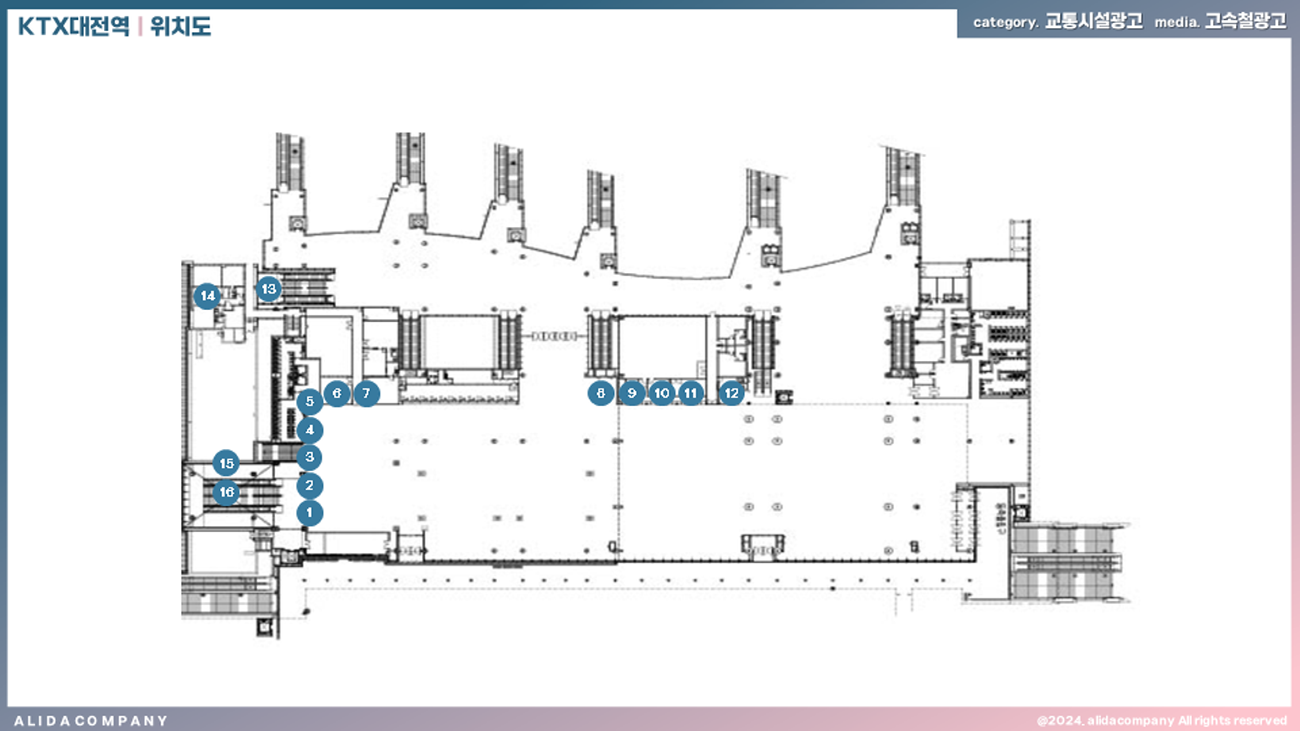Click location marker number 1
The image size is (1300, 731).
(310, 514)
